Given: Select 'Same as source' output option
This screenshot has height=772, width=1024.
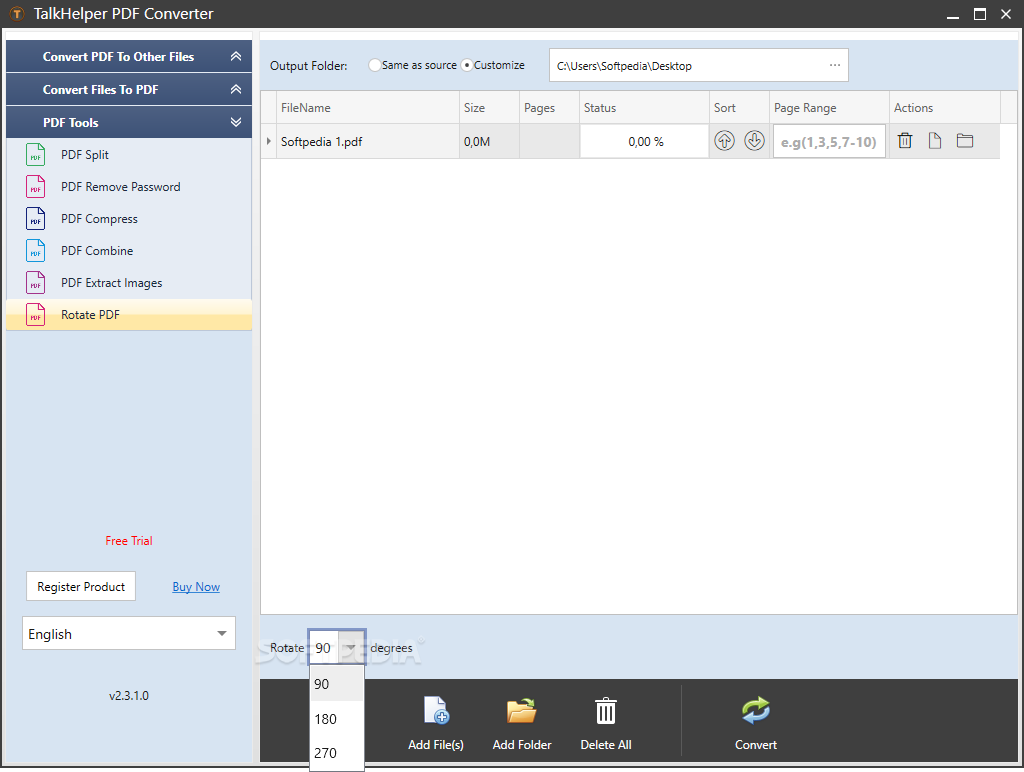Looking at the screenshot, I should tap(374, 65).
